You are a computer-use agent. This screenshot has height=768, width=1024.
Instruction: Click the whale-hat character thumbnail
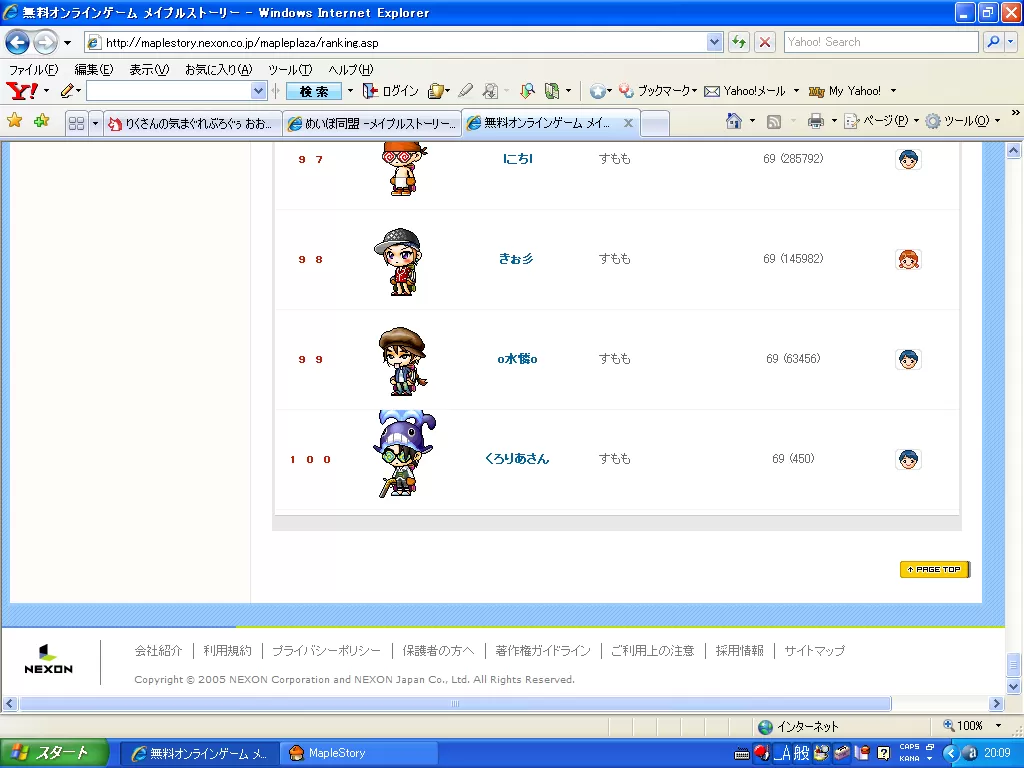(x=404, y=454)
